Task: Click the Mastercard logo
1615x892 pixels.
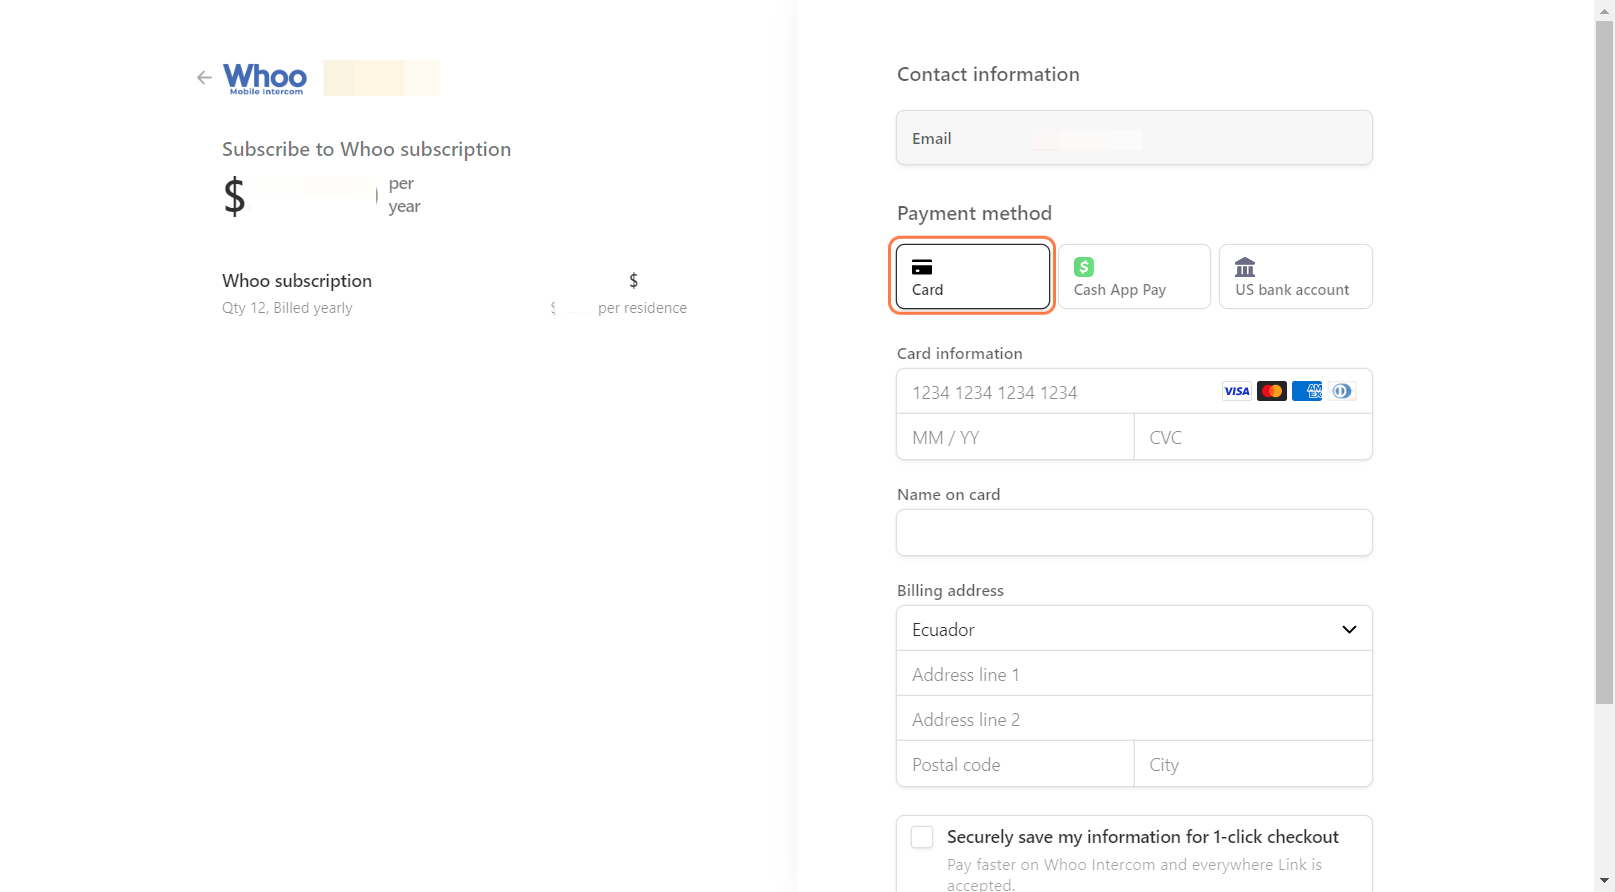Action: point(1272,391)
